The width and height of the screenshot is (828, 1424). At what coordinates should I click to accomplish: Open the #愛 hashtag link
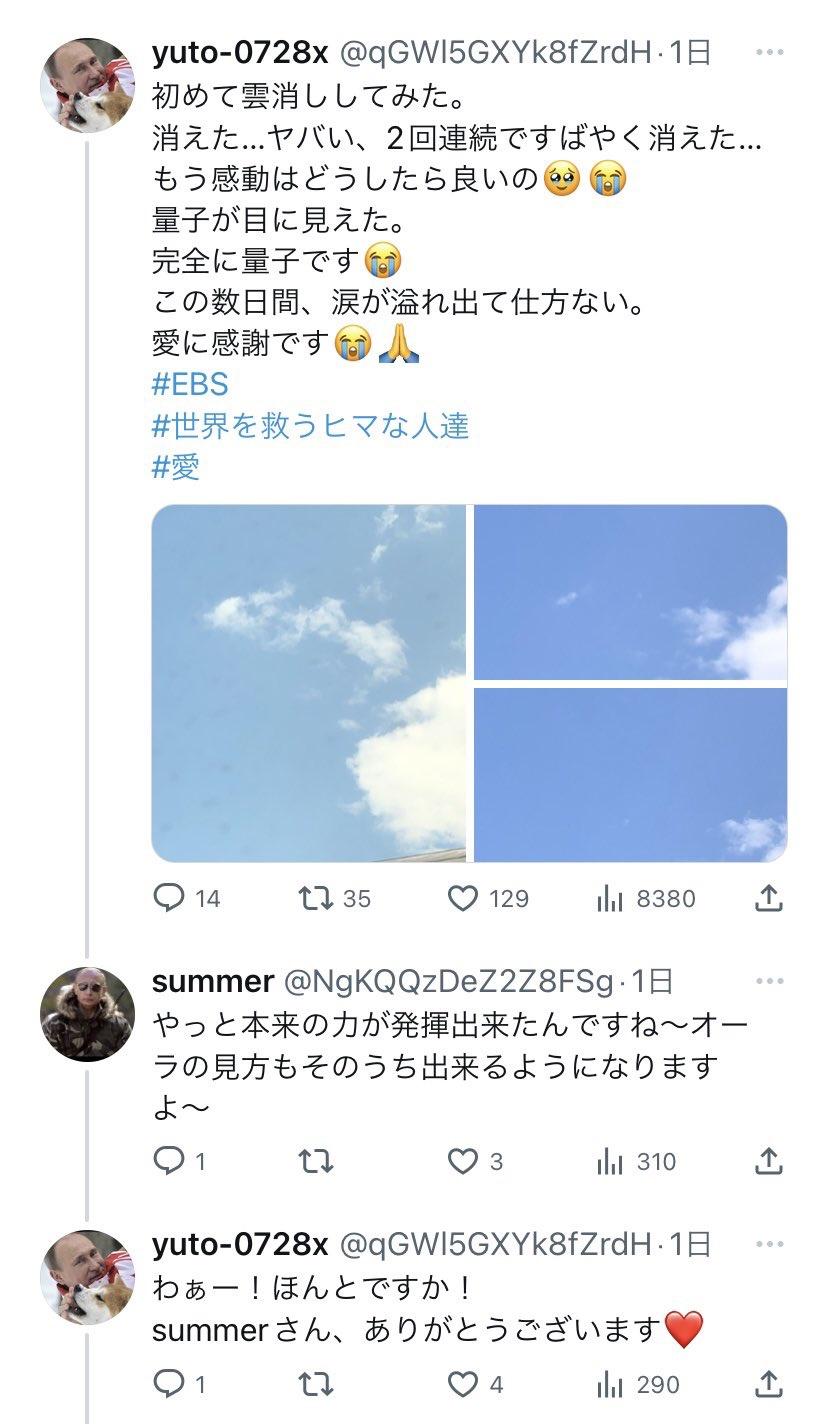tap(176, 467)
